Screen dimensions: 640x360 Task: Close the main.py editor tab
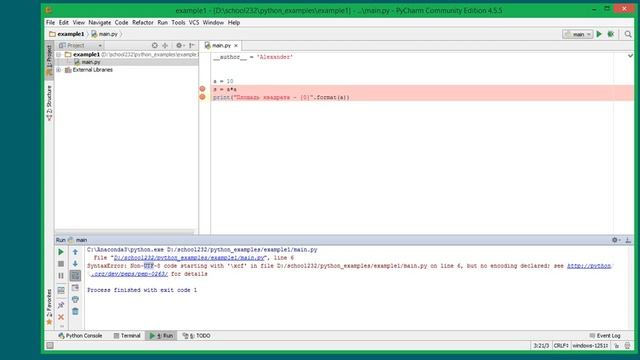click(x=236, y=46)
